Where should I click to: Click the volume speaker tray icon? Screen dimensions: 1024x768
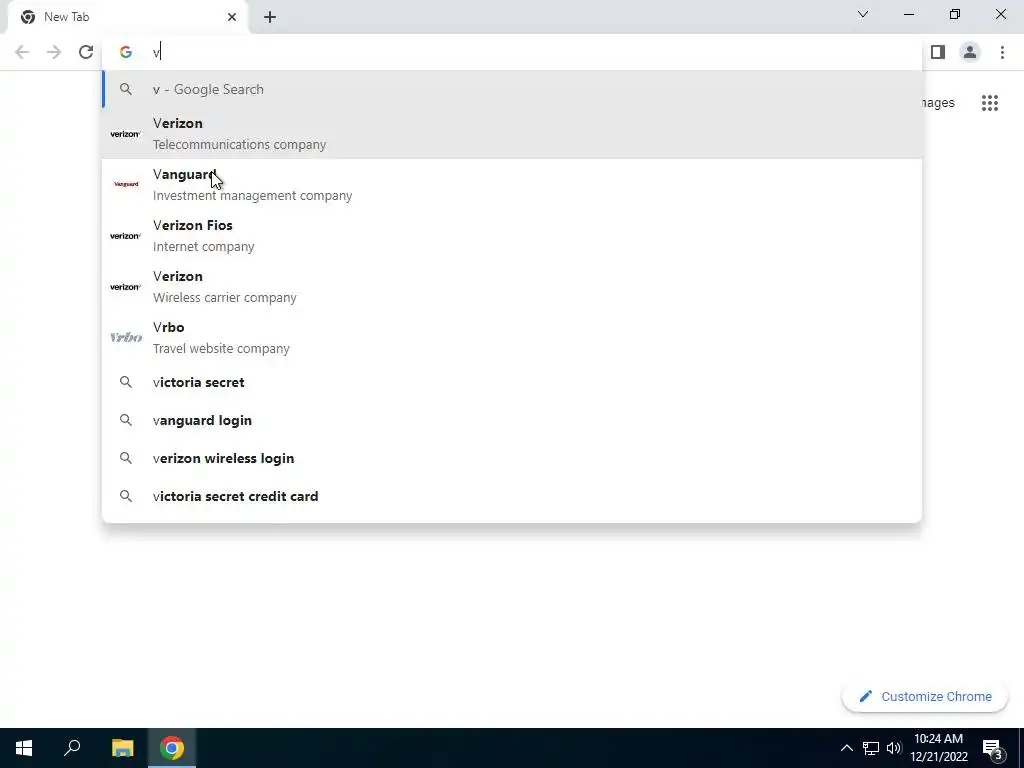pos(894,748)
